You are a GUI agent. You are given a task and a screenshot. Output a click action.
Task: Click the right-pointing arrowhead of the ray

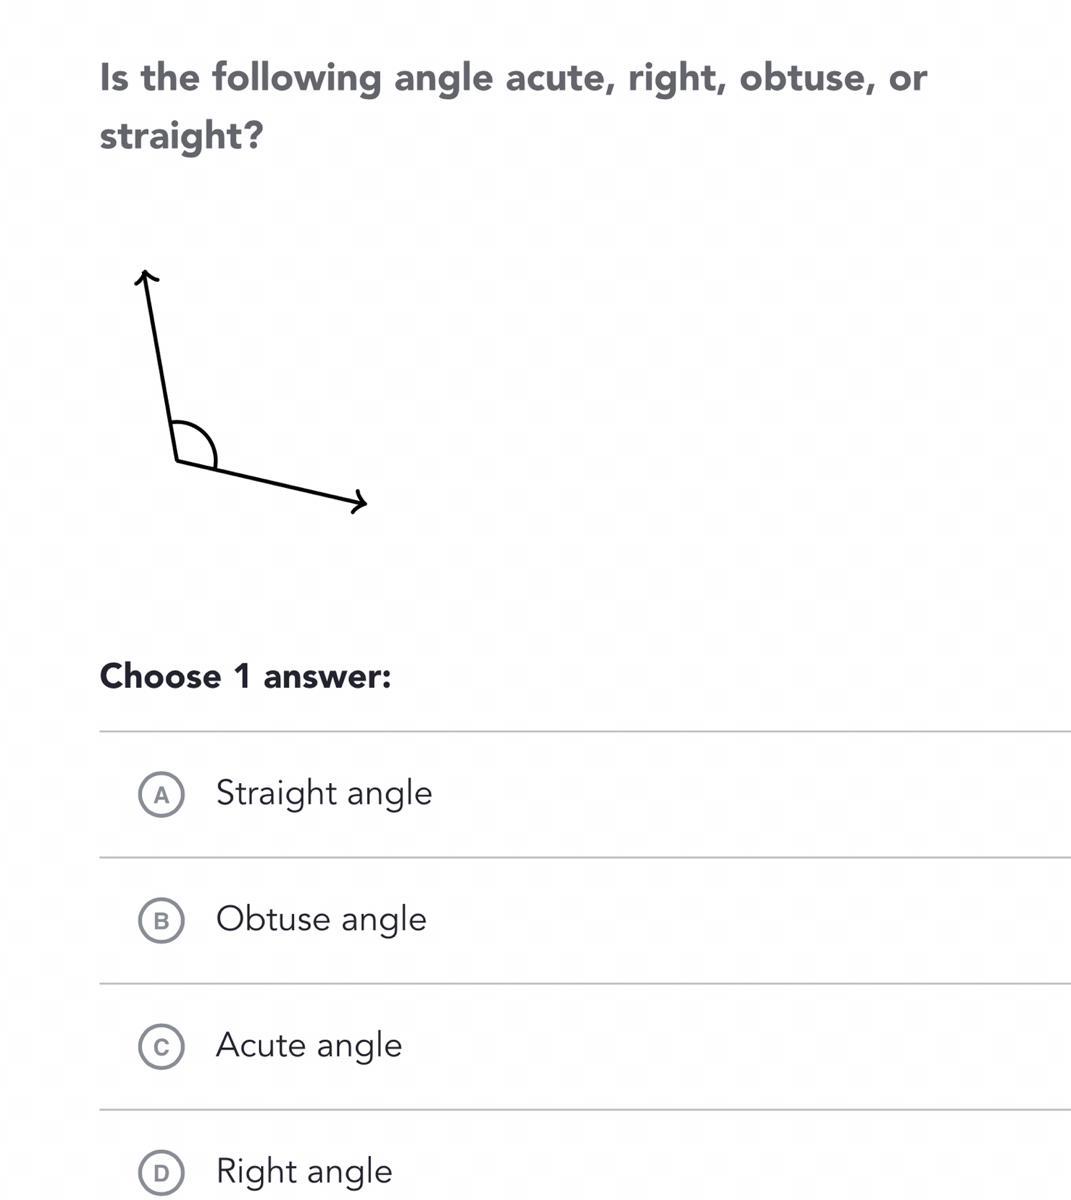click(x=360, y=502)
